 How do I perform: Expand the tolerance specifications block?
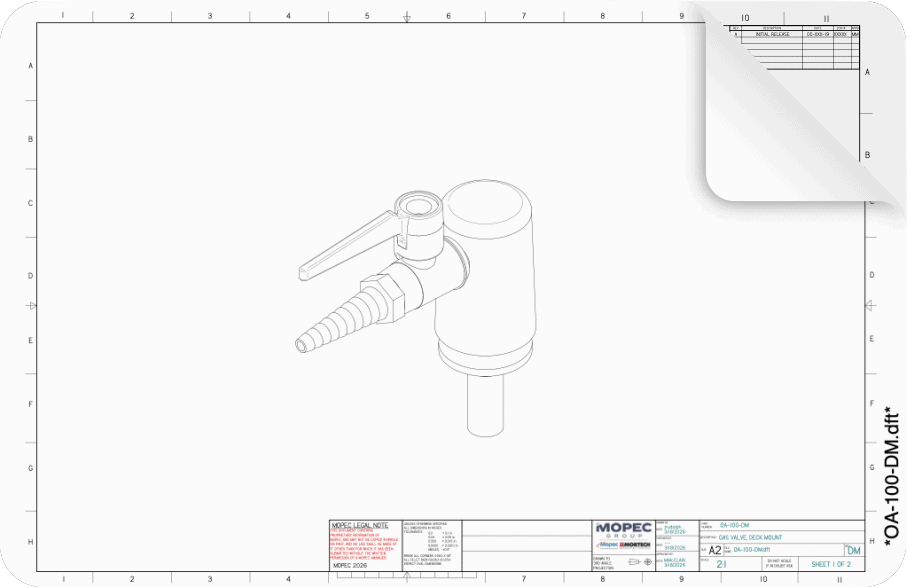[x=430, y=545]
